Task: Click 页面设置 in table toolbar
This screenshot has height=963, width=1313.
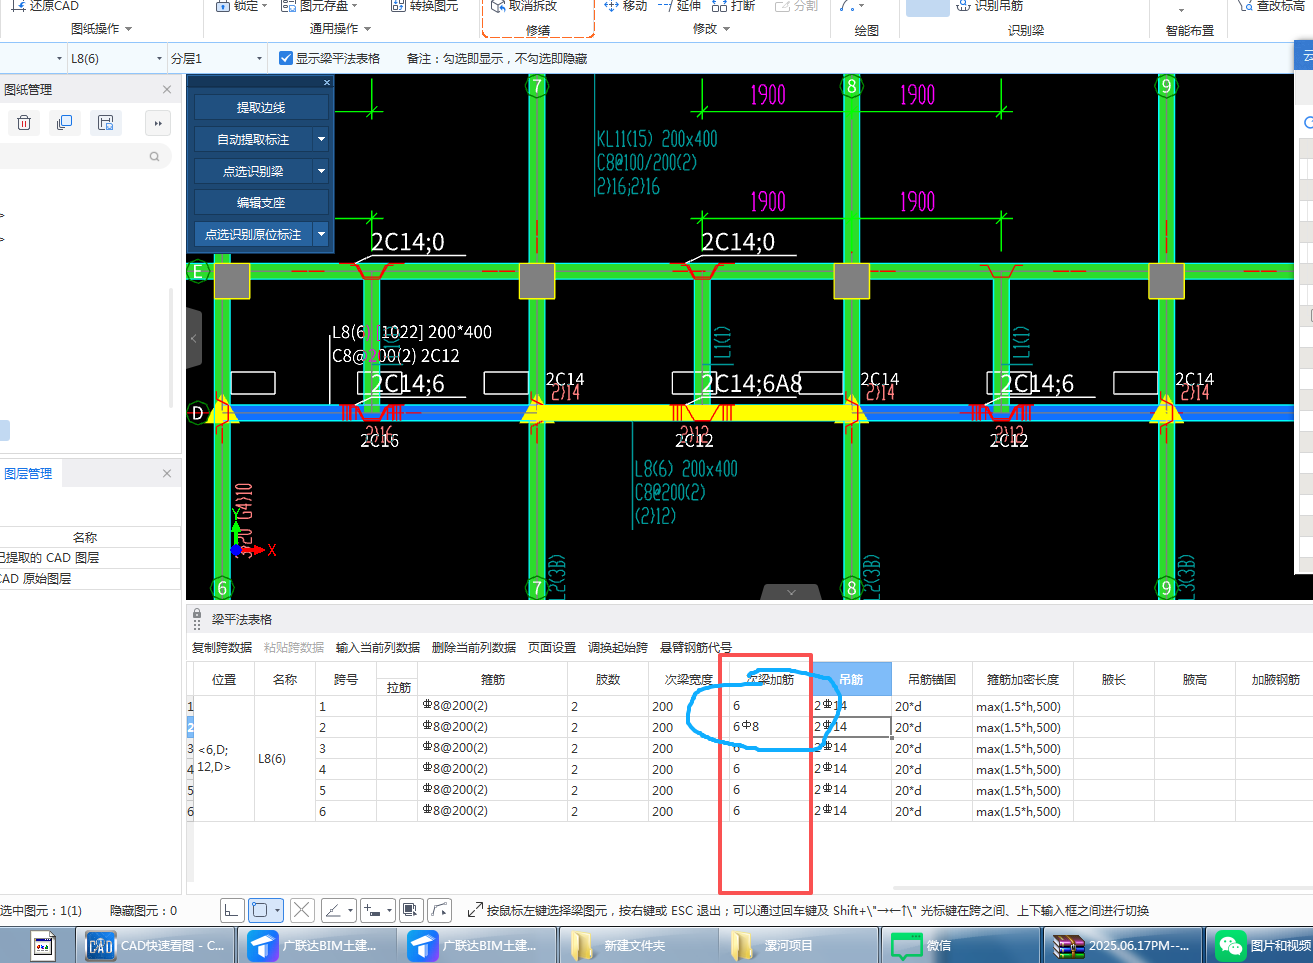Action: click(x=552, y=648)
